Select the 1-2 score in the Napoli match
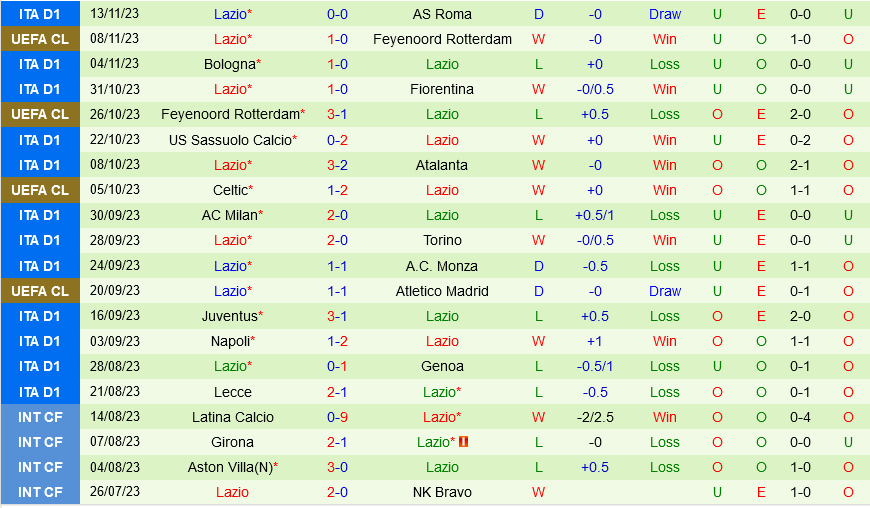The height and width of the screenshot is (508, 870). coord(337,341)
